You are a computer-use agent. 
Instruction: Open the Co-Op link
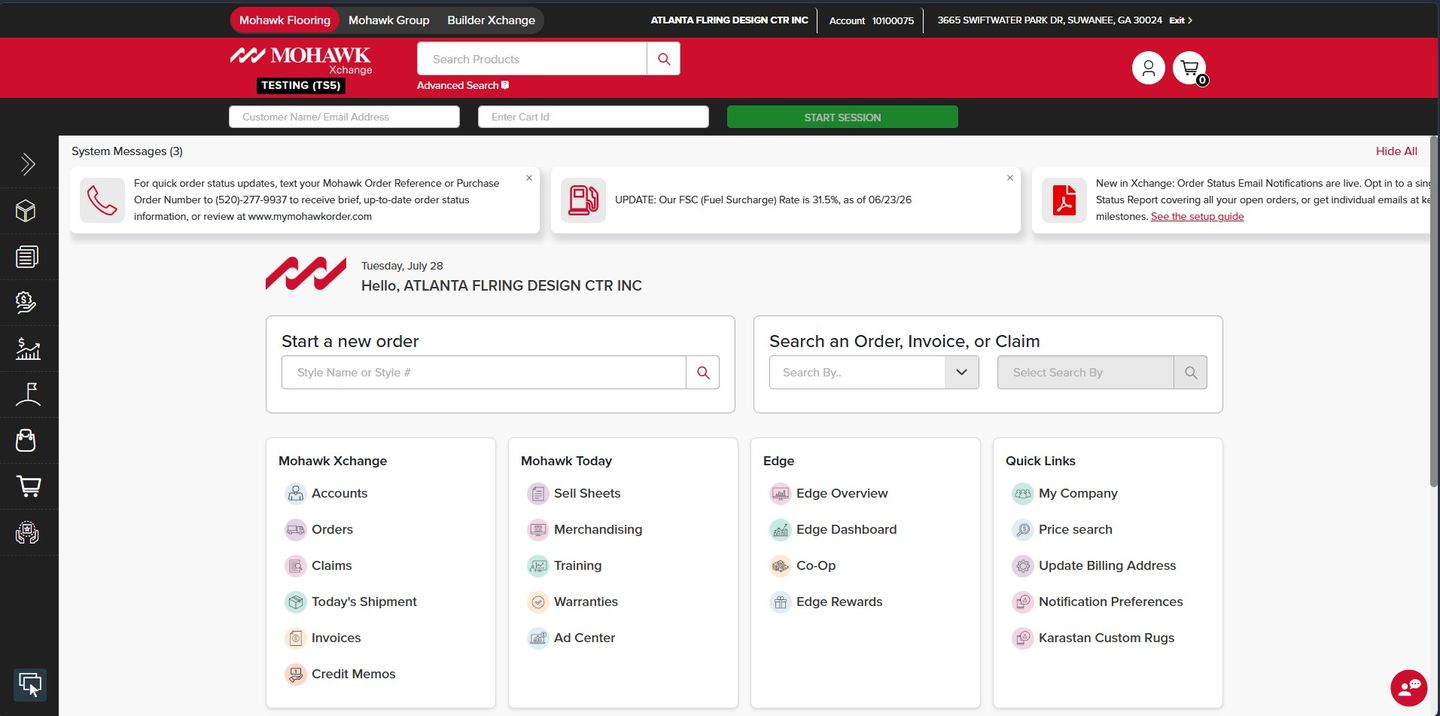click(816, 566)
